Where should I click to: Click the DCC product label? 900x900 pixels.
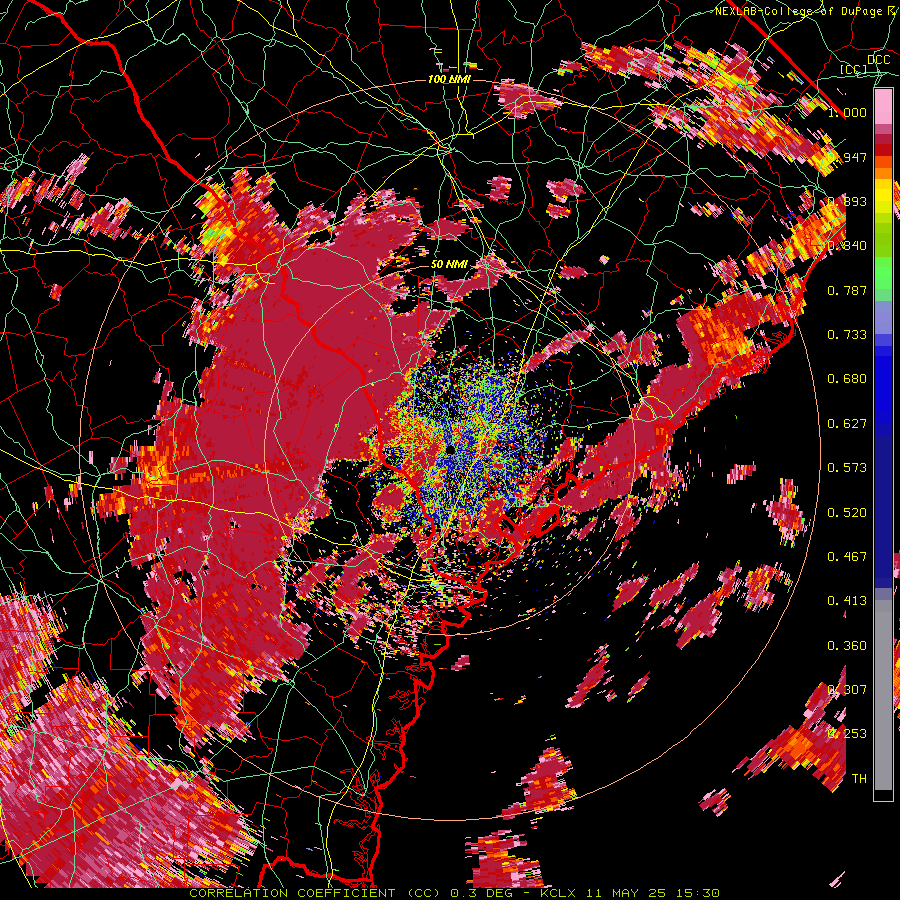878,60
